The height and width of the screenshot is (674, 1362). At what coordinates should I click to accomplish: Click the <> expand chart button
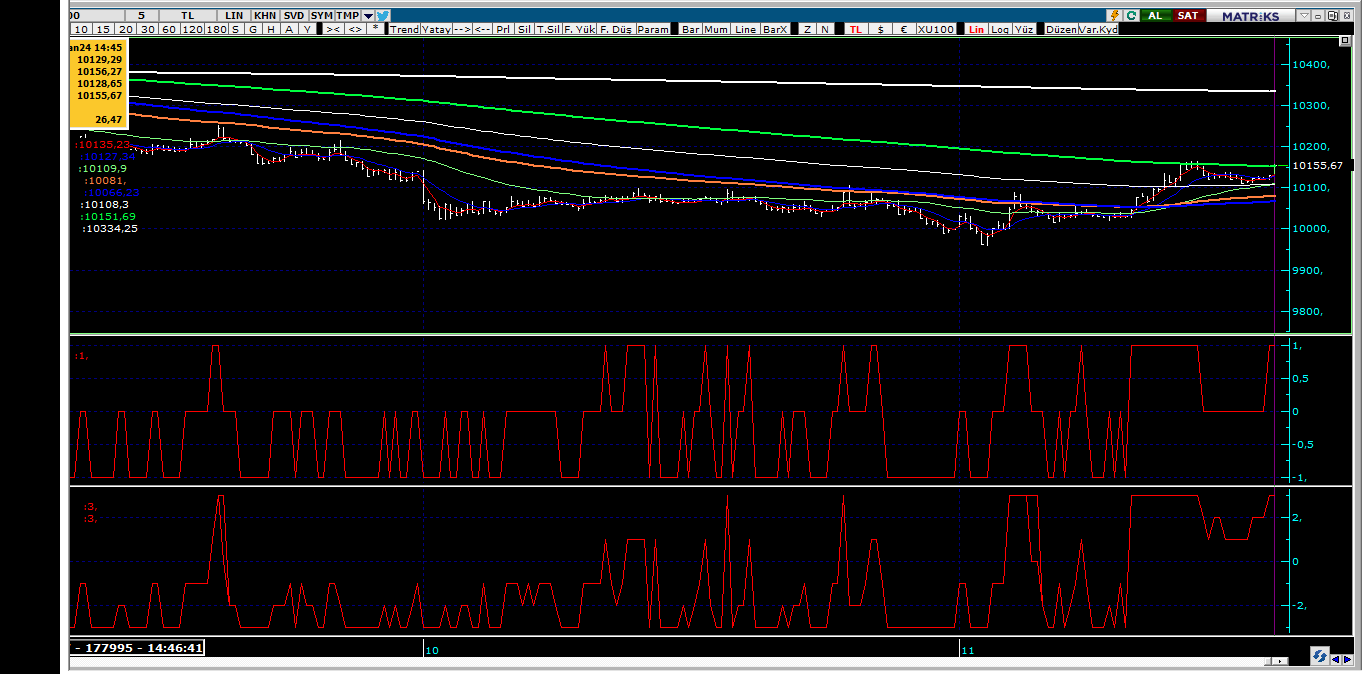point(354,29)
